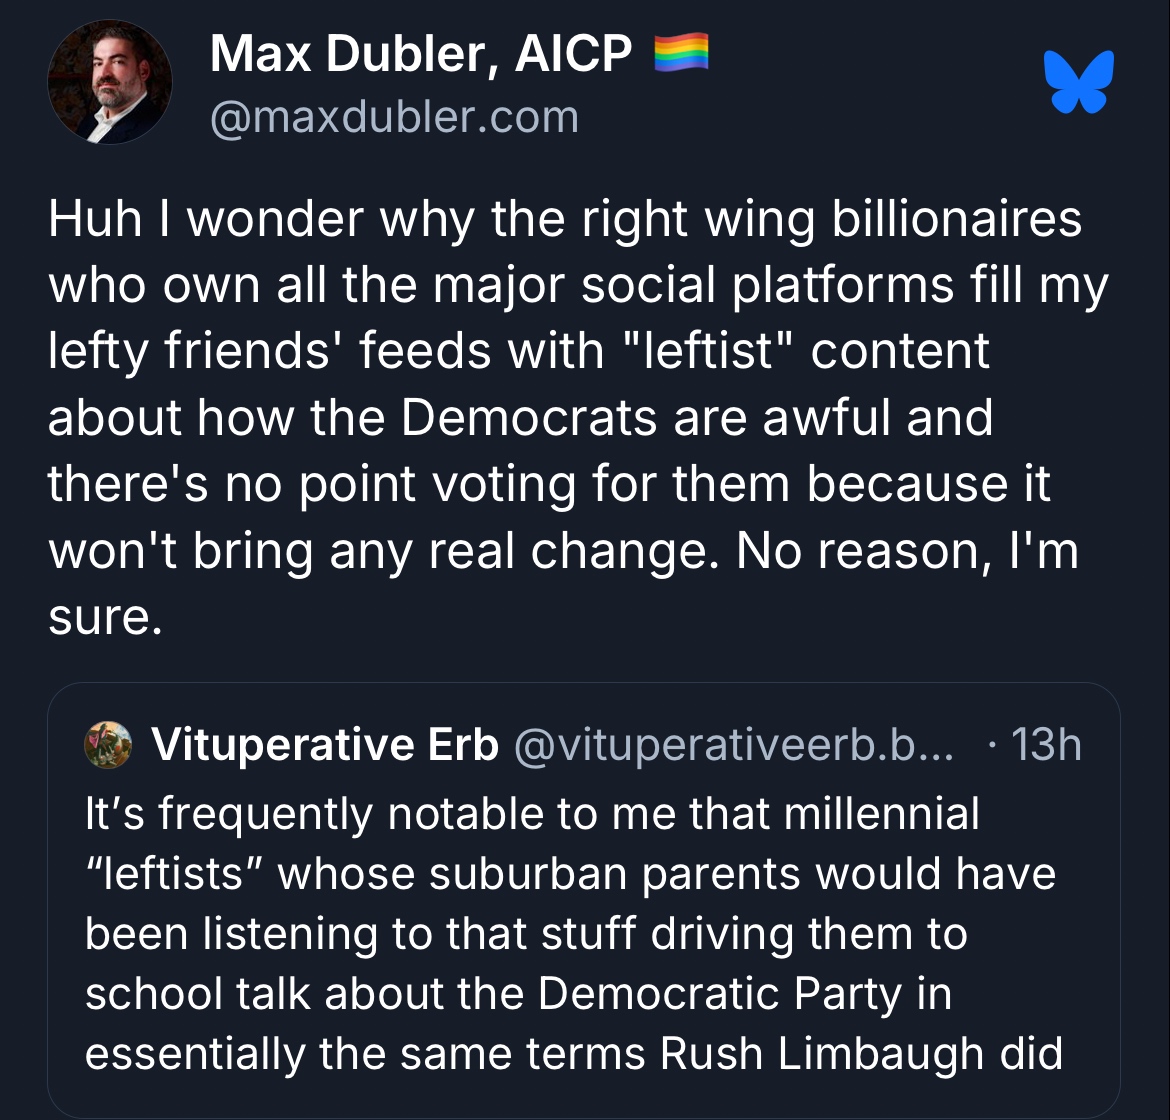Click the rainbow flag emoji beside the name

click(x=681, y=53)
